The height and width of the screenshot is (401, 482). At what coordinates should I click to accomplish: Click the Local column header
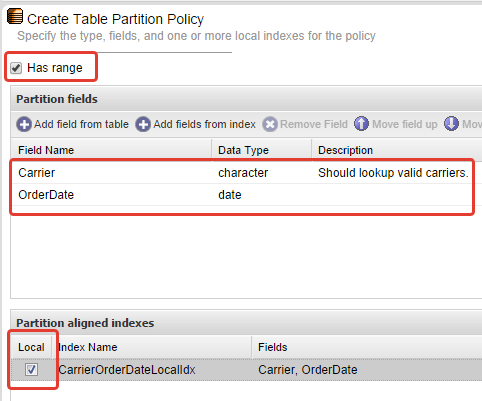tap(31, 347)
